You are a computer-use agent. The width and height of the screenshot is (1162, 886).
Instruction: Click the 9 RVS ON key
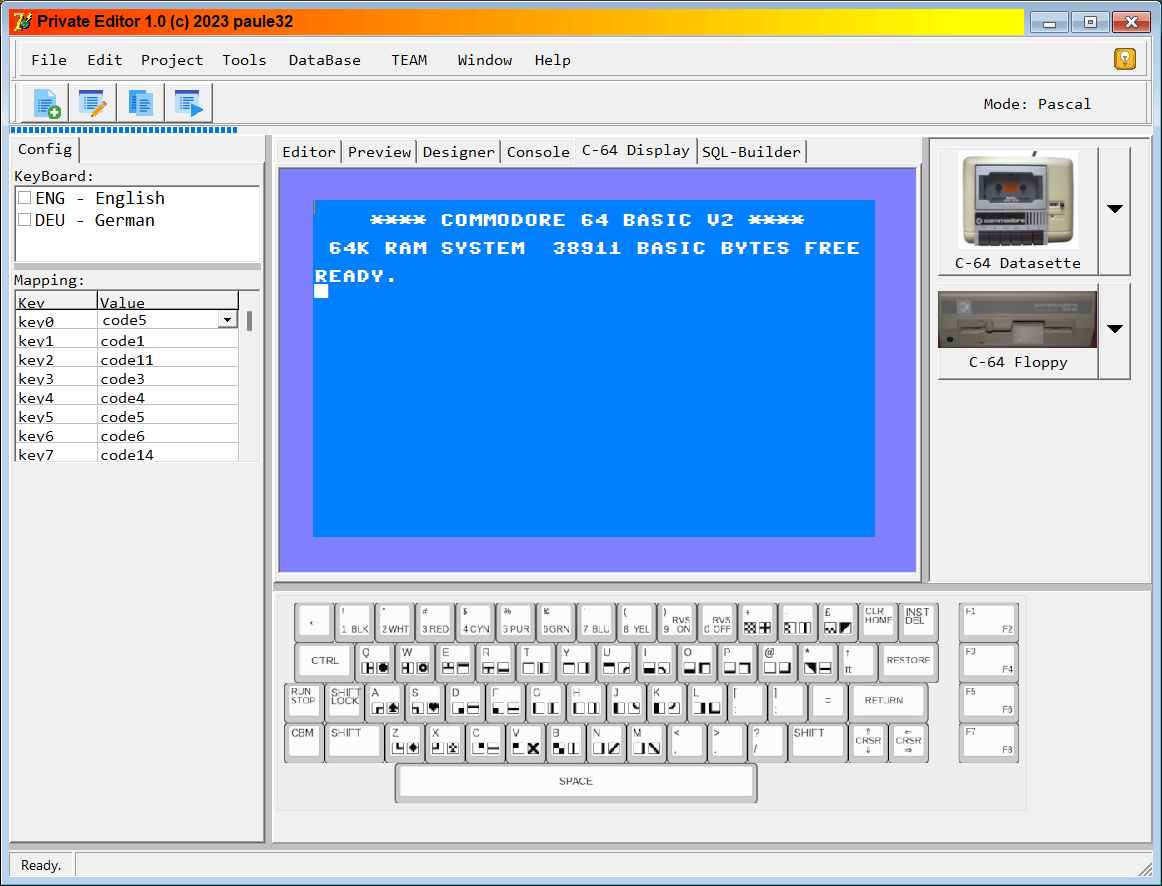(x=676, y=622)
